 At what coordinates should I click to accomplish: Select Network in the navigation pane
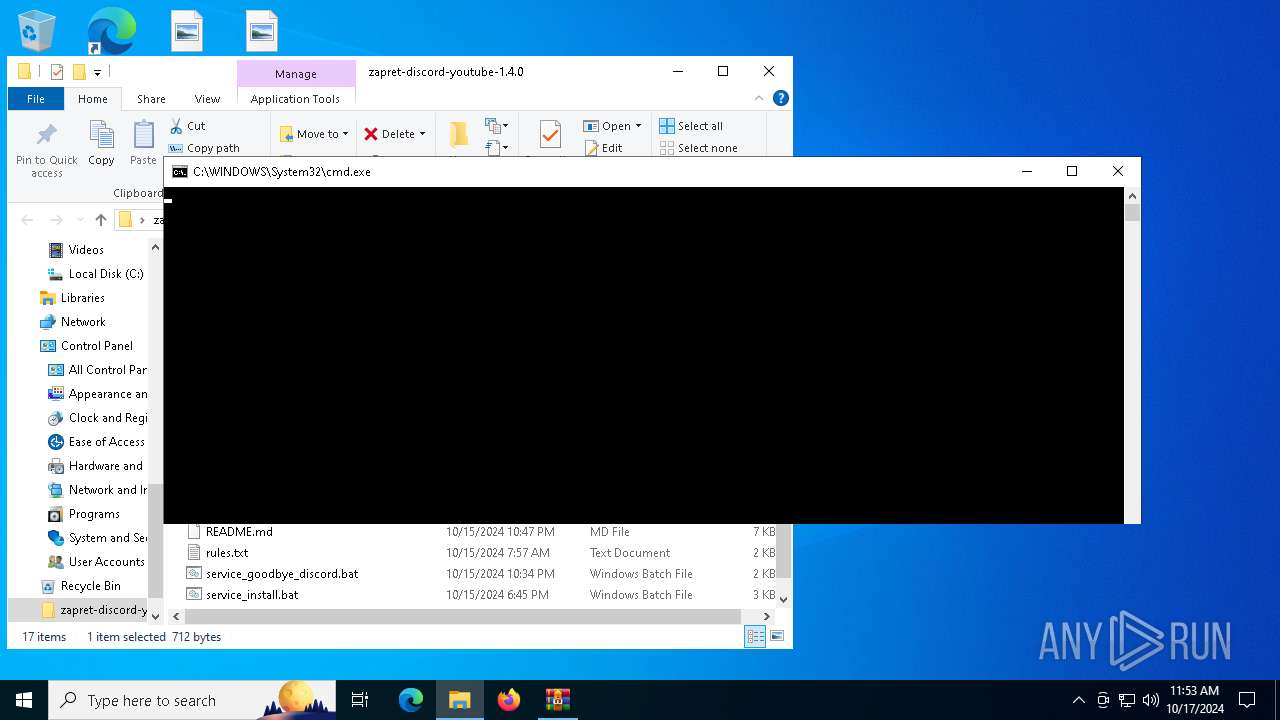click(83, 322)
